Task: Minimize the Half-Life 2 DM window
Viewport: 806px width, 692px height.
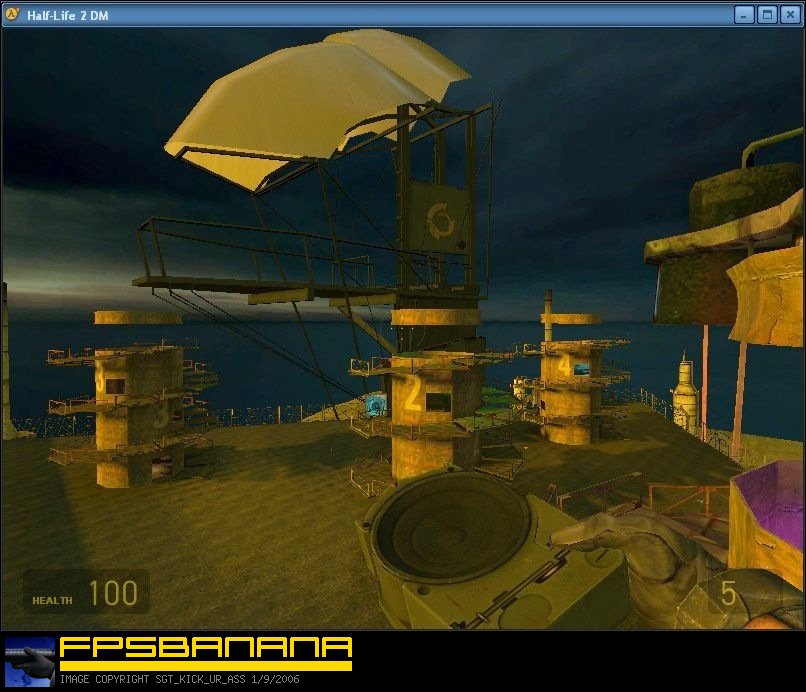Action: tap(744, 14)
